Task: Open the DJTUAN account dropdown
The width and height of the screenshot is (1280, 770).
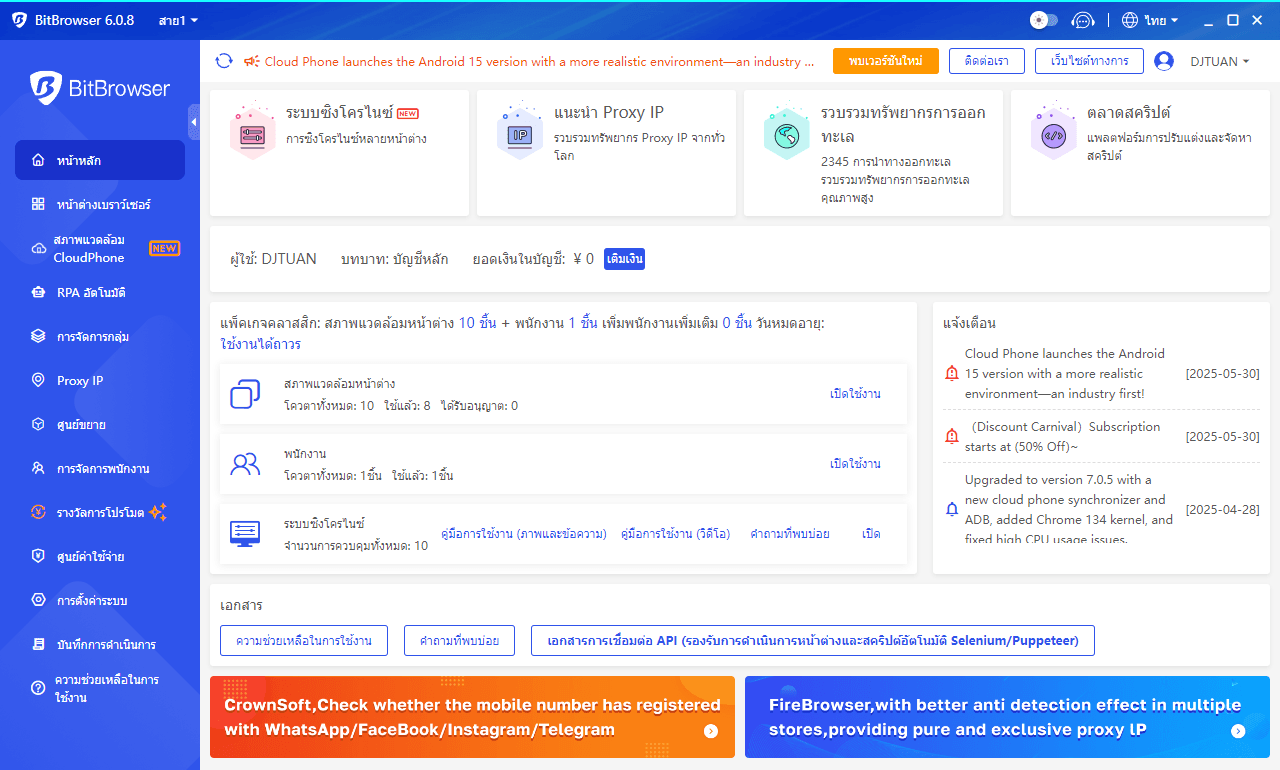Action: point(1219,61)
